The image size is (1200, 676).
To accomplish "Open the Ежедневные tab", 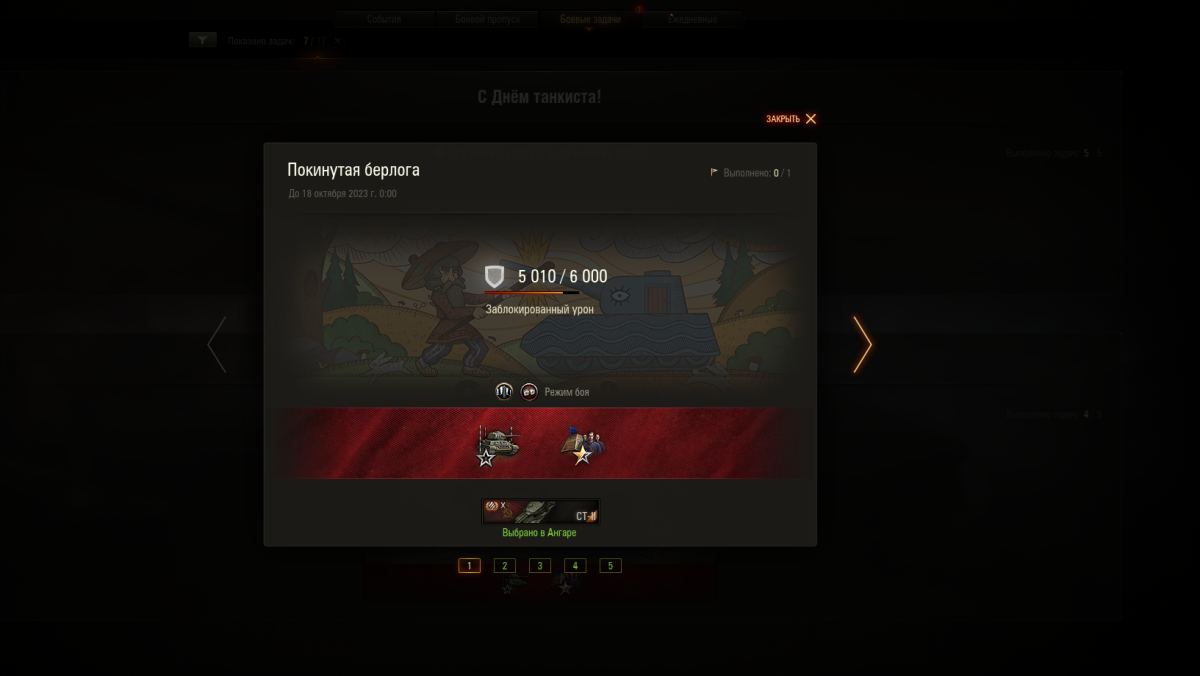I will tap(693, 19).
